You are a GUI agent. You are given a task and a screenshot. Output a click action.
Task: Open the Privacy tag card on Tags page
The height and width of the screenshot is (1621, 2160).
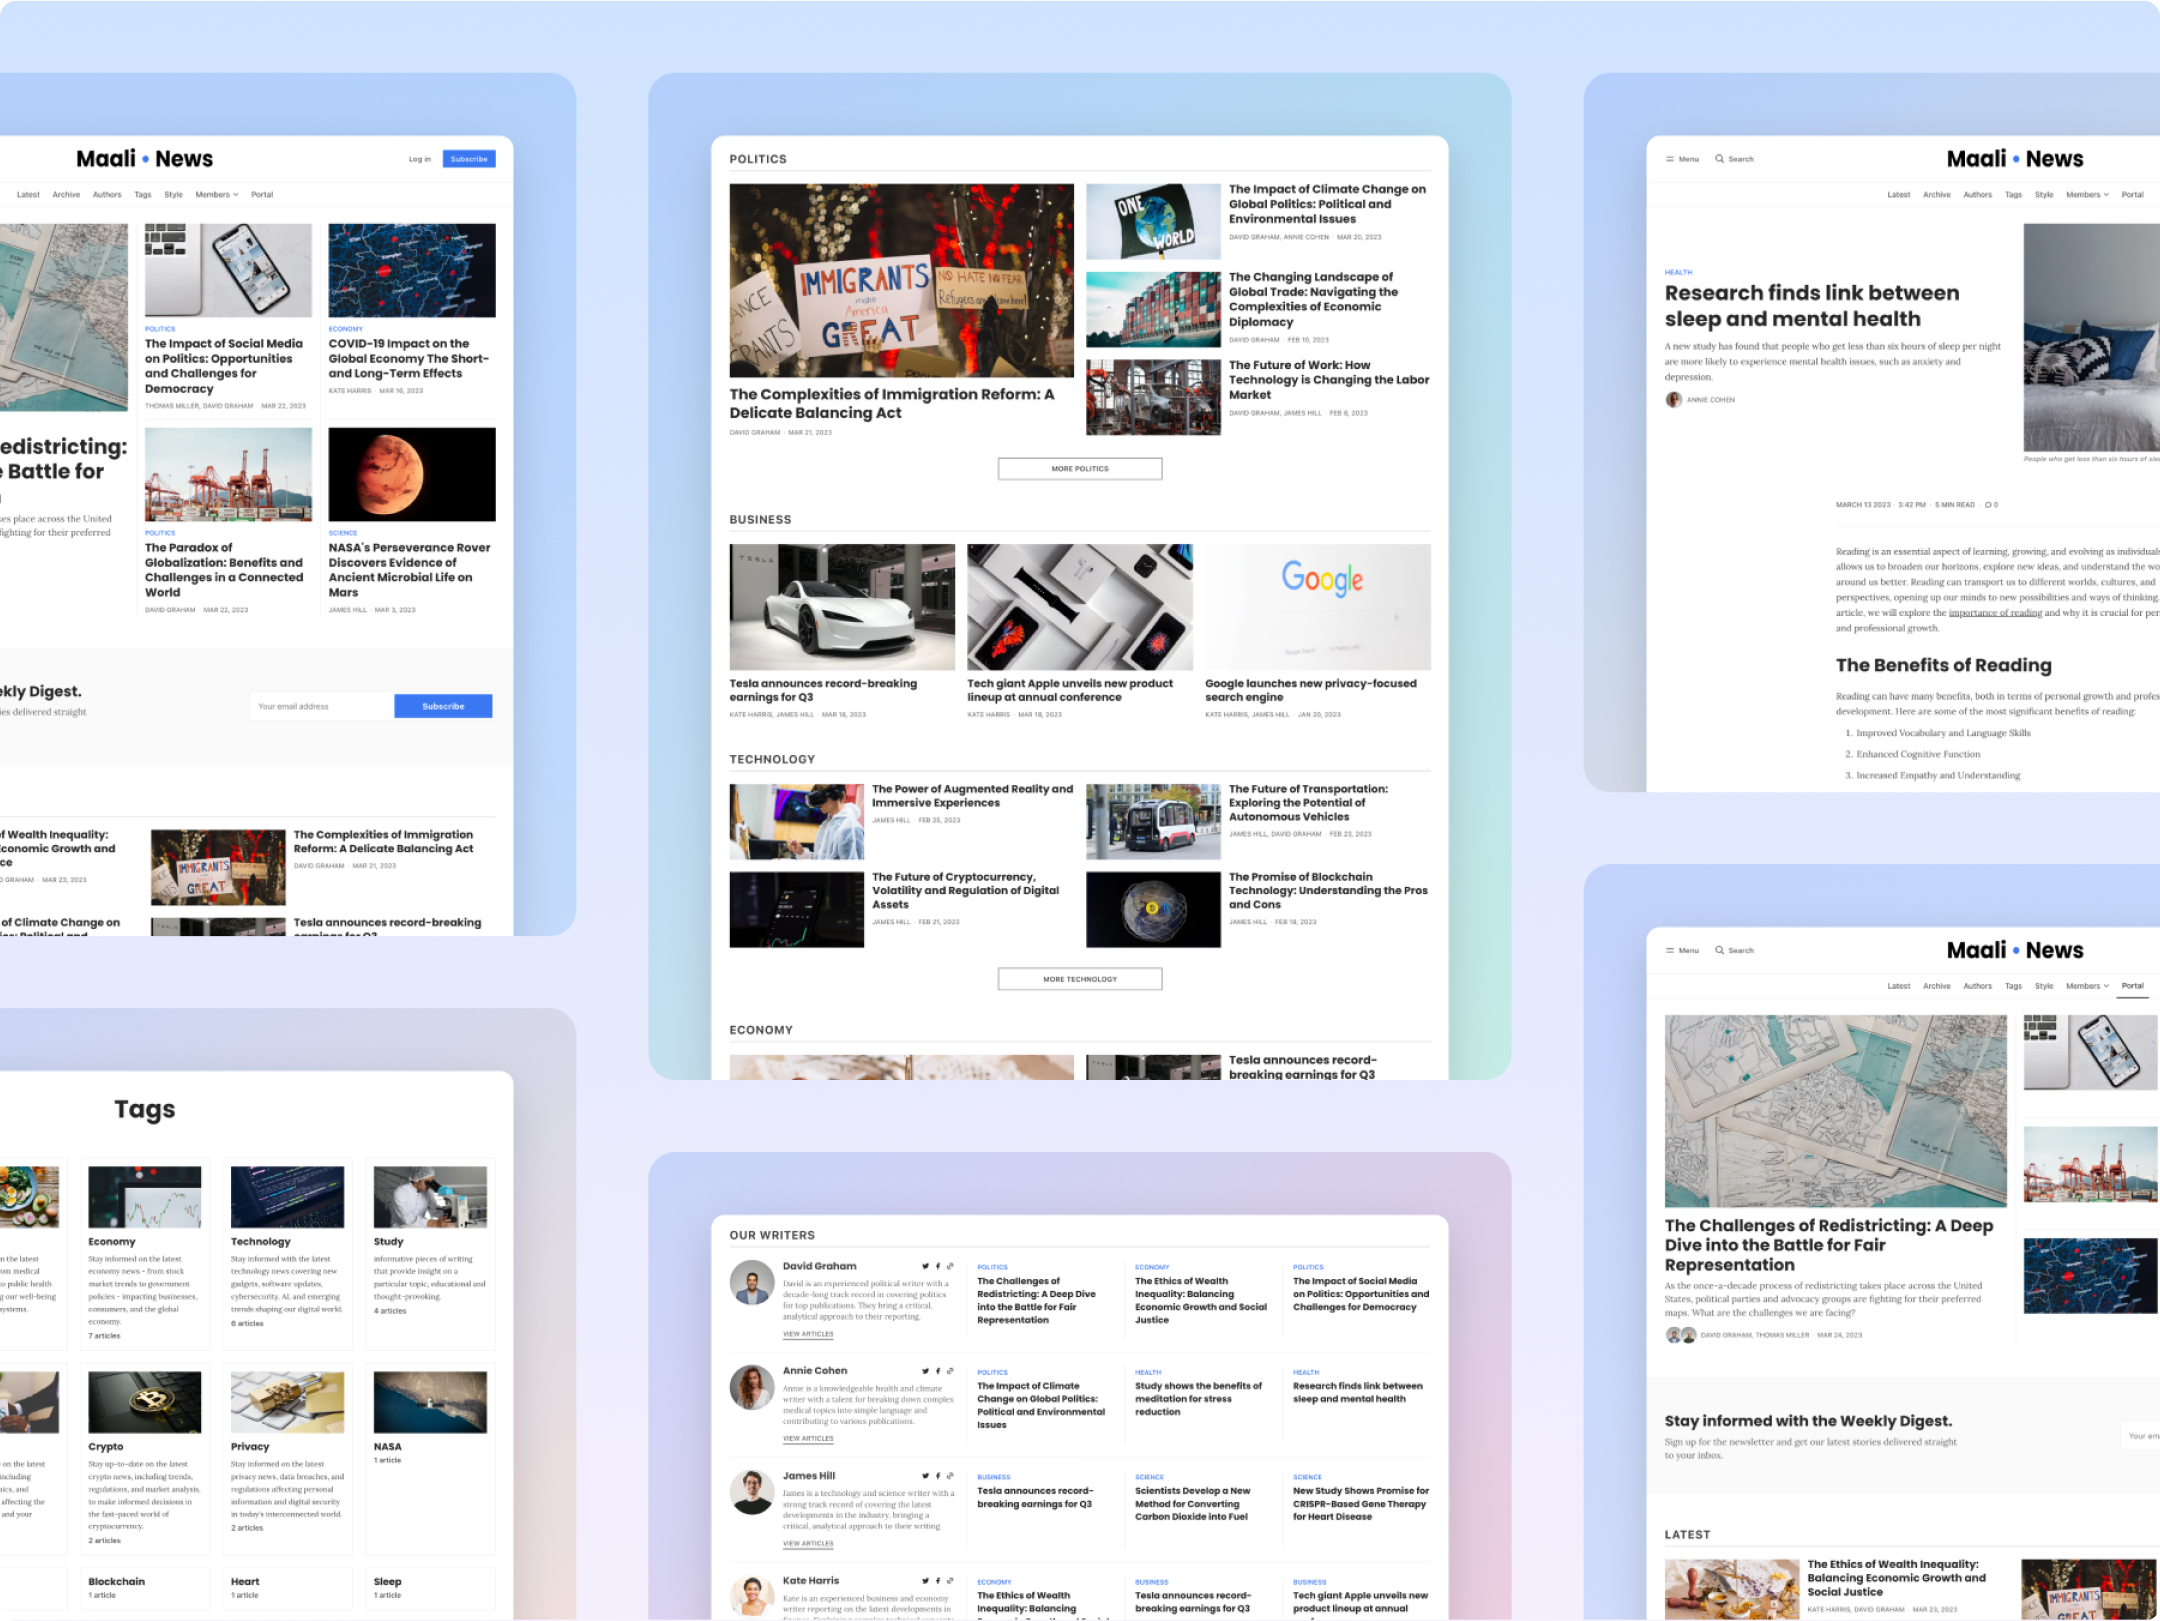coord(288,1459)
